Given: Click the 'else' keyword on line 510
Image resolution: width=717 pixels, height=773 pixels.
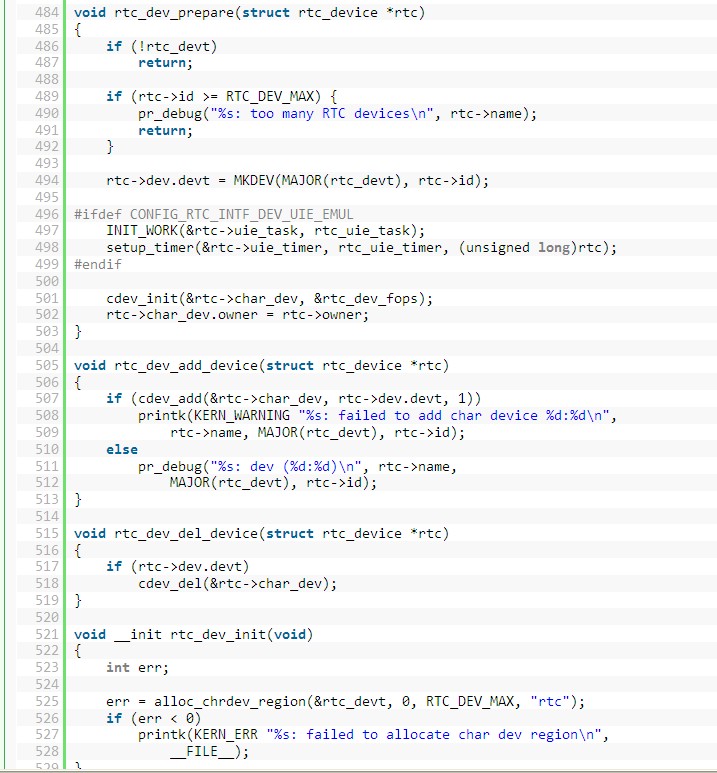Looking at the screenshot, I should [x=122, y=450].
